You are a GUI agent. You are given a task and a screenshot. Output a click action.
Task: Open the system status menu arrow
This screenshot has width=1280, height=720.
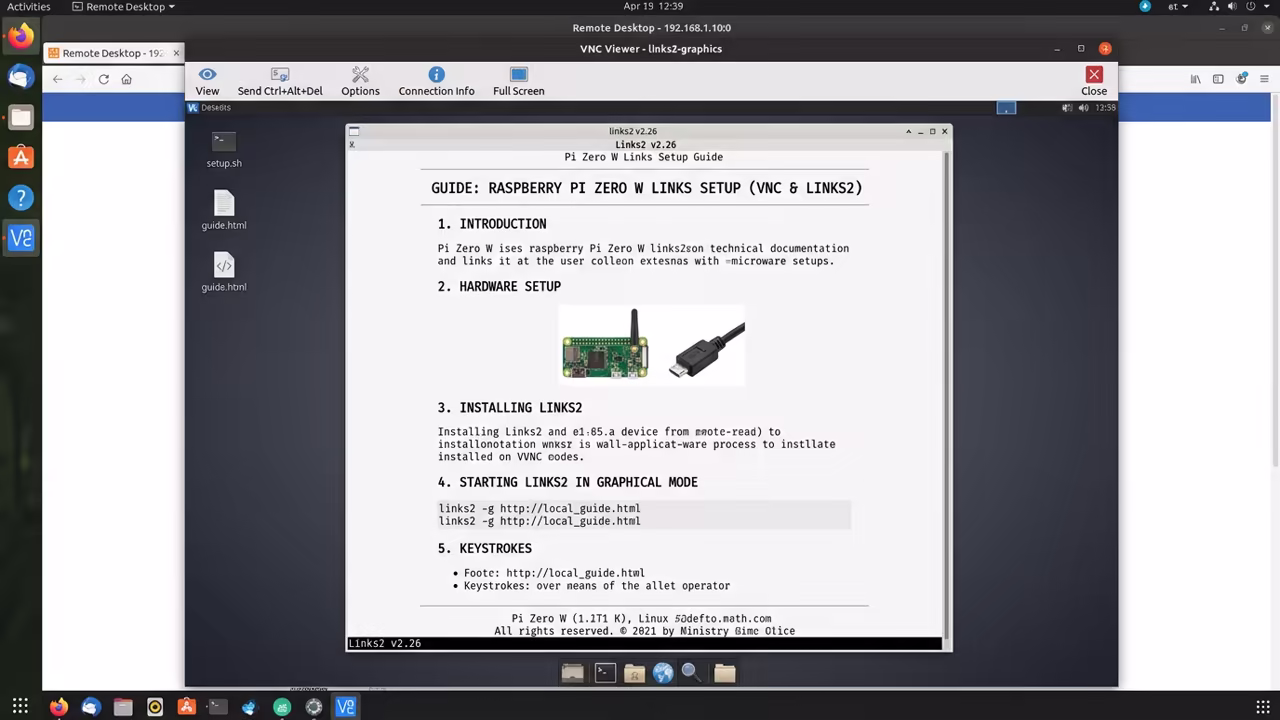1268,7
